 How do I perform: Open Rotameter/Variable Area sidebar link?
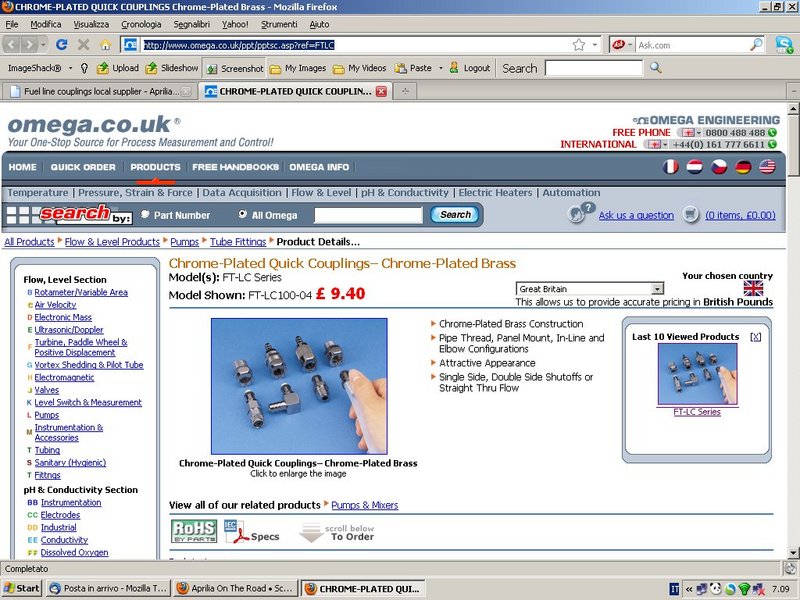pos(81,292)
